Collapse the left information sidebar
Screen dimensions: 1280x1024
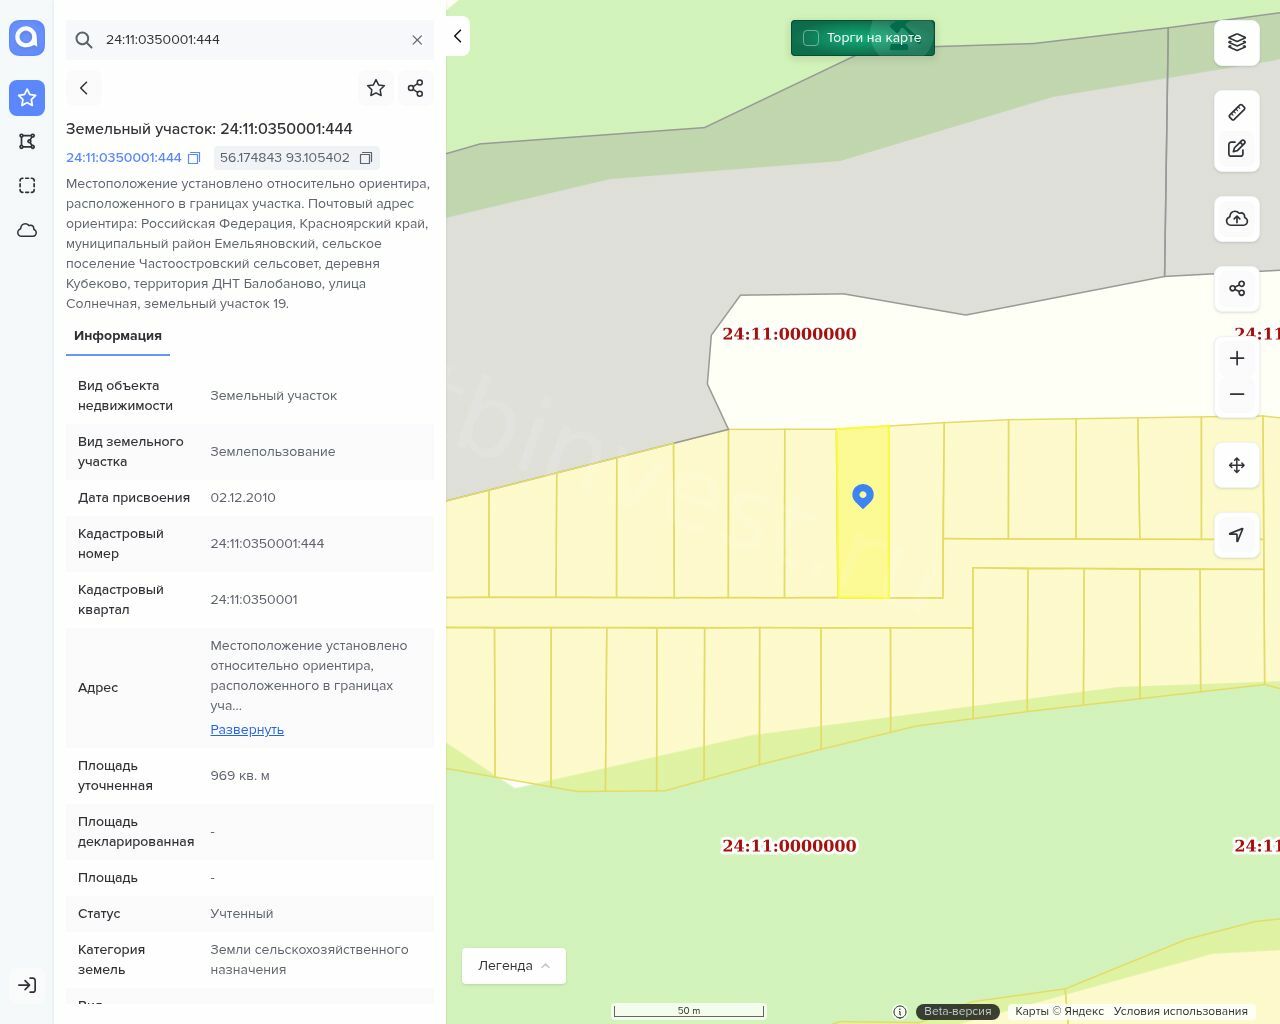[x=457, y=36]
